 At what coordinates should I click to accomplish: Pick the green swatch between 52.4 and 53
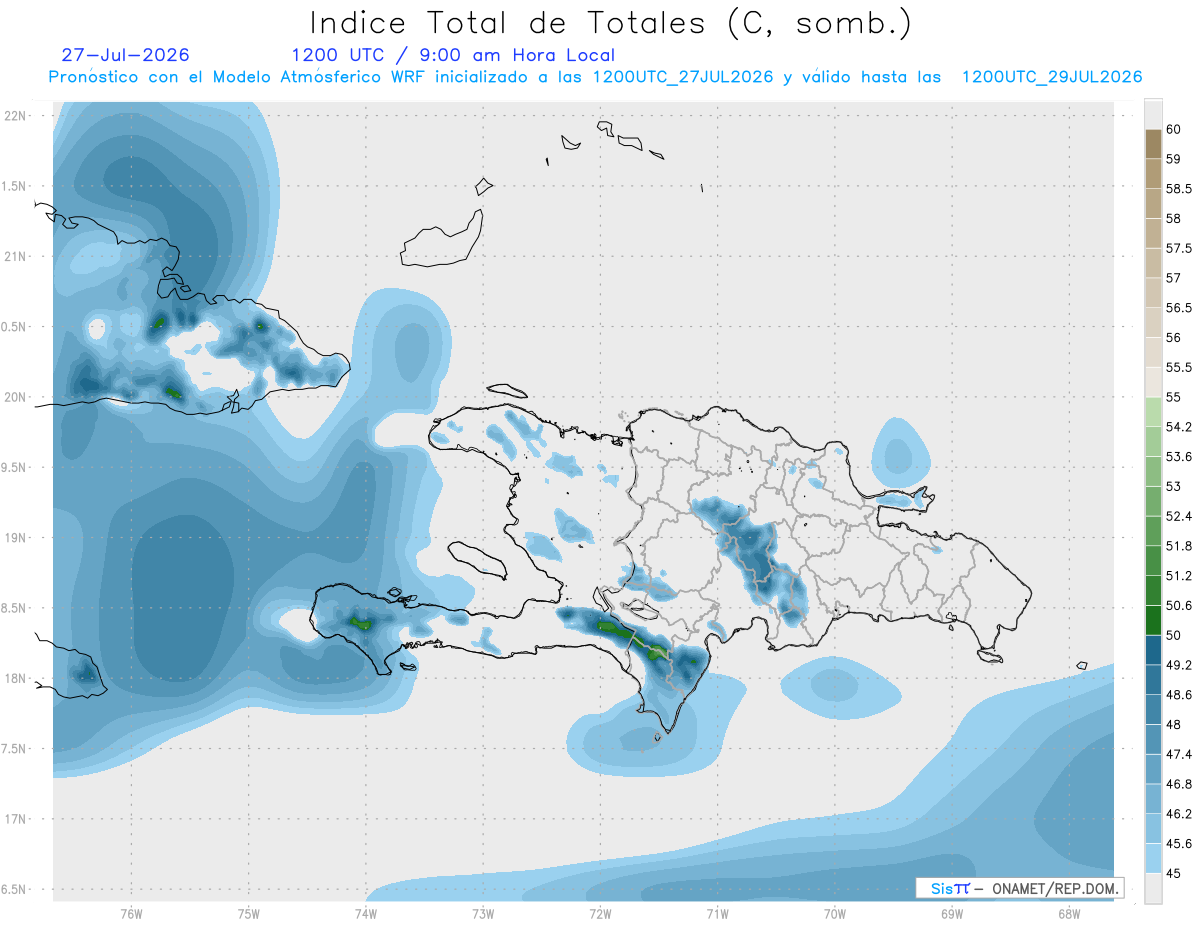(x=1153, y=501)
